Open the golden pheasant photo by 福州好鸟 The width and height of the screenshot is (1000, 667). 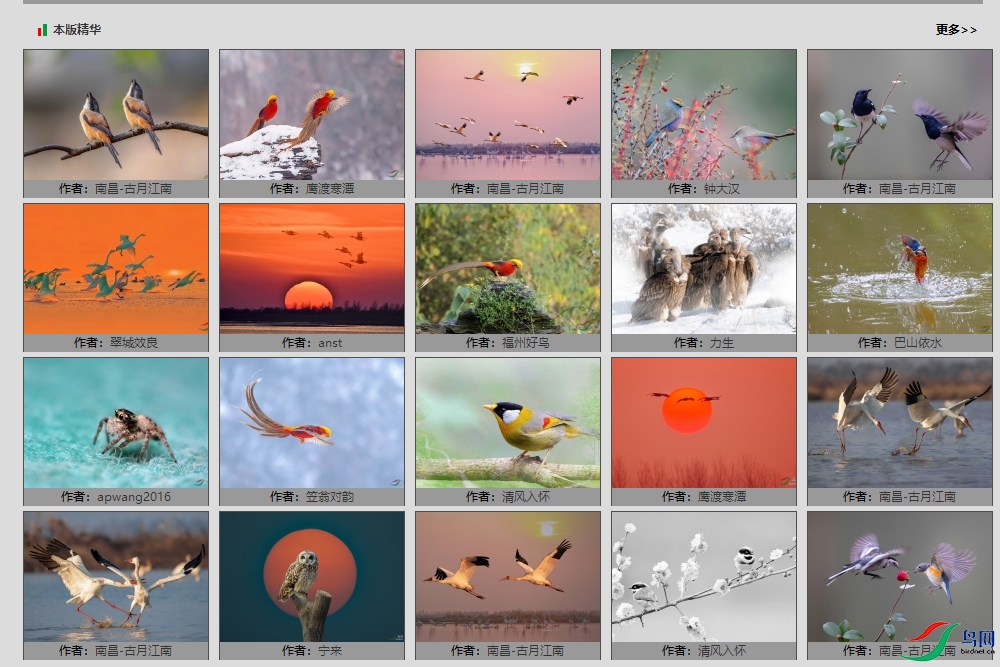(508, 268)
